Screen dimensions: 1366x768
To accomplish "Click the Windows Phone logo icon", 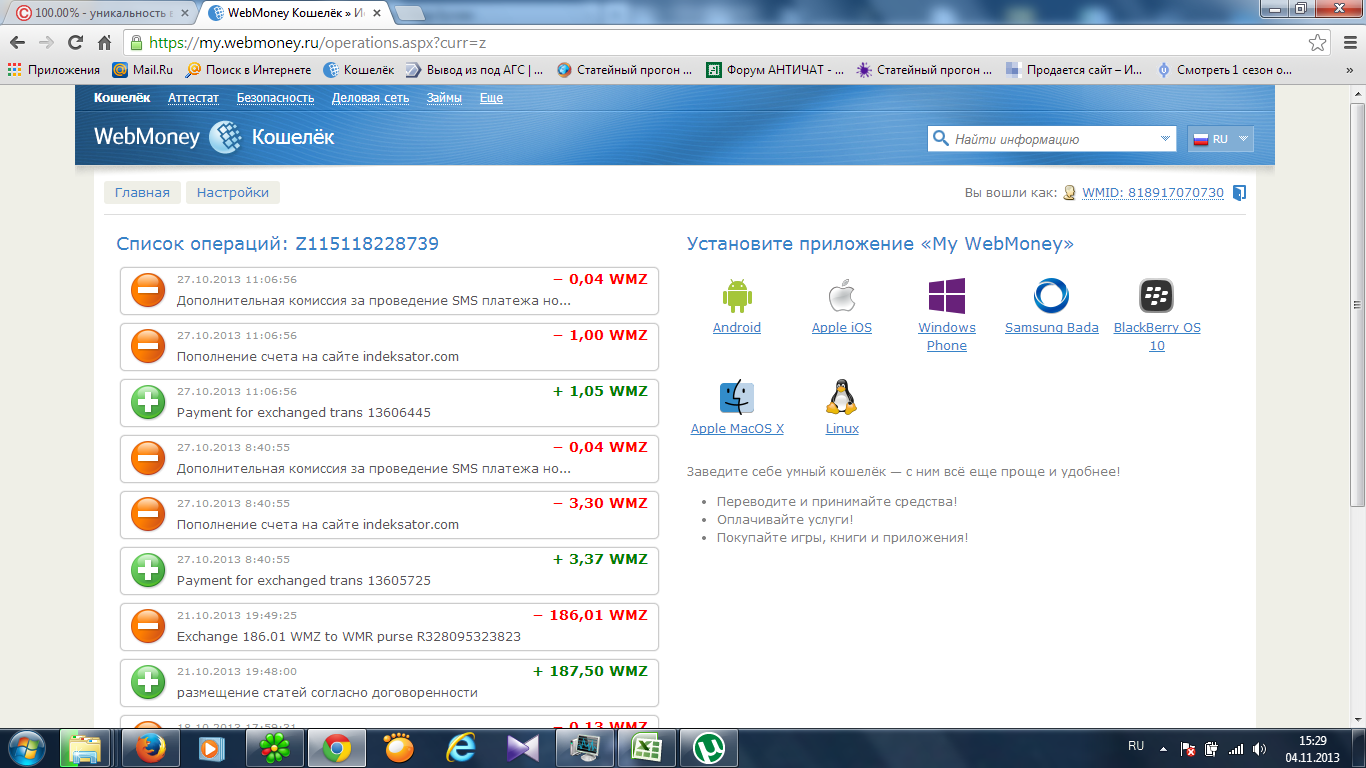I will [947, 296].
